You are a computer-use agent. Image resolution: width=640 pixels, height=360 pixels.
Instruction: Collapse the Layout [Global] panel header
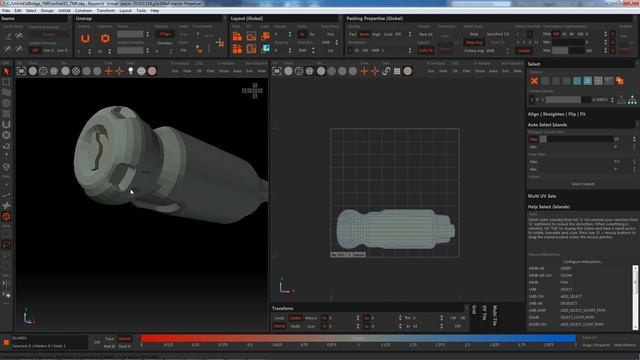(247, 18)
